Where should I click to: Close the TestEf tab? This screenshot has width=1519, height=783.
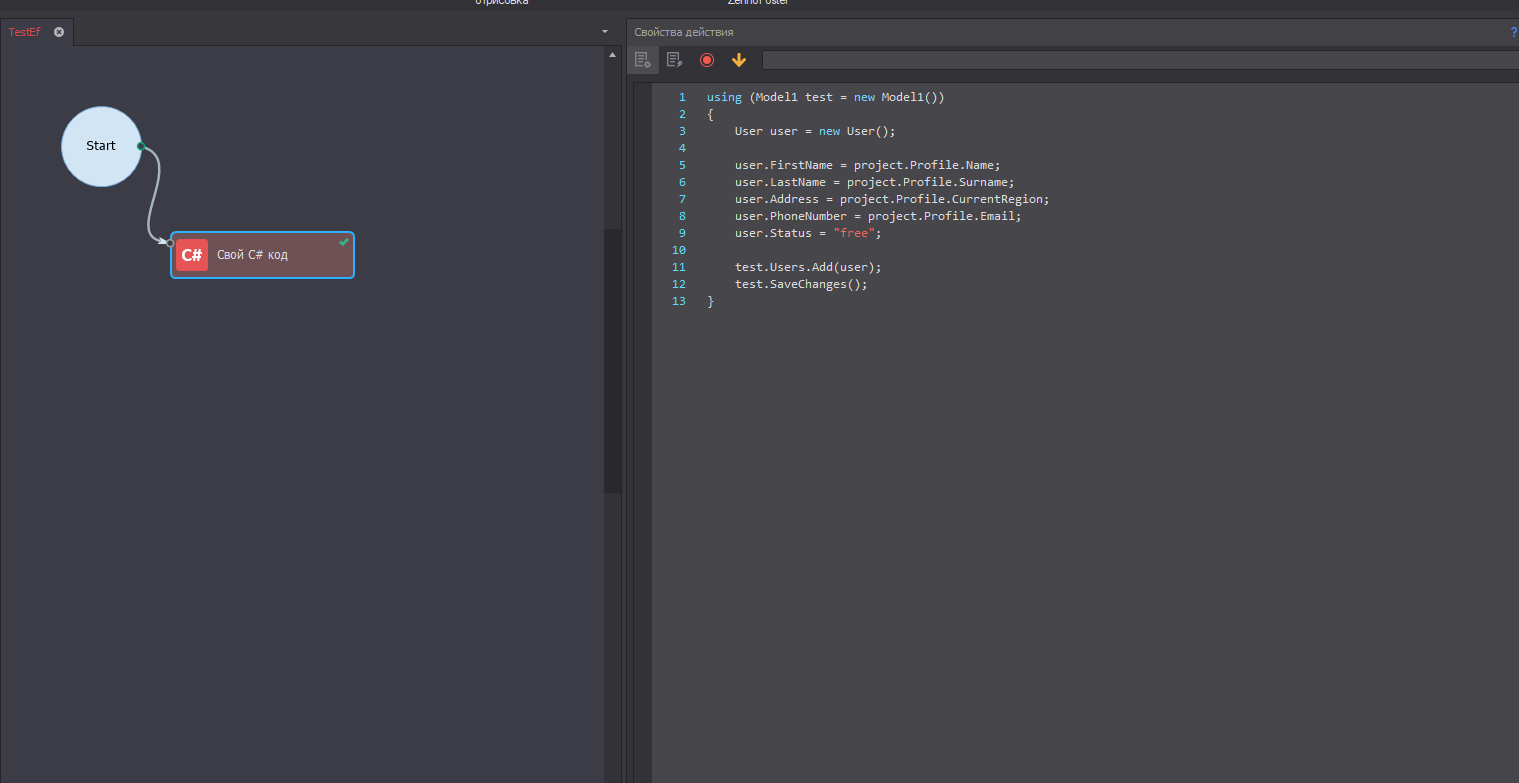point(59,32)
